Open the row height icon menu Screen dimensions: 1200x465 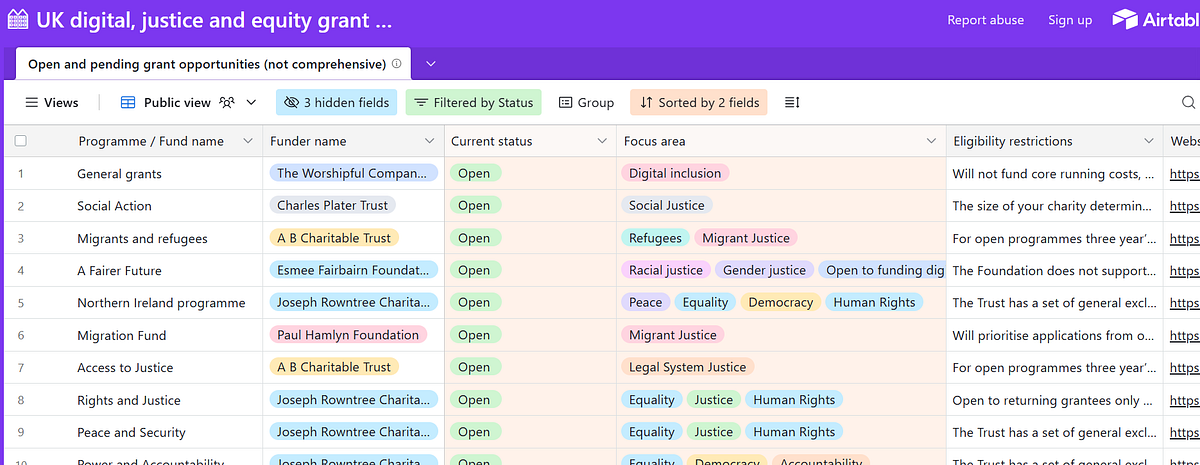(x=792, y=102)
